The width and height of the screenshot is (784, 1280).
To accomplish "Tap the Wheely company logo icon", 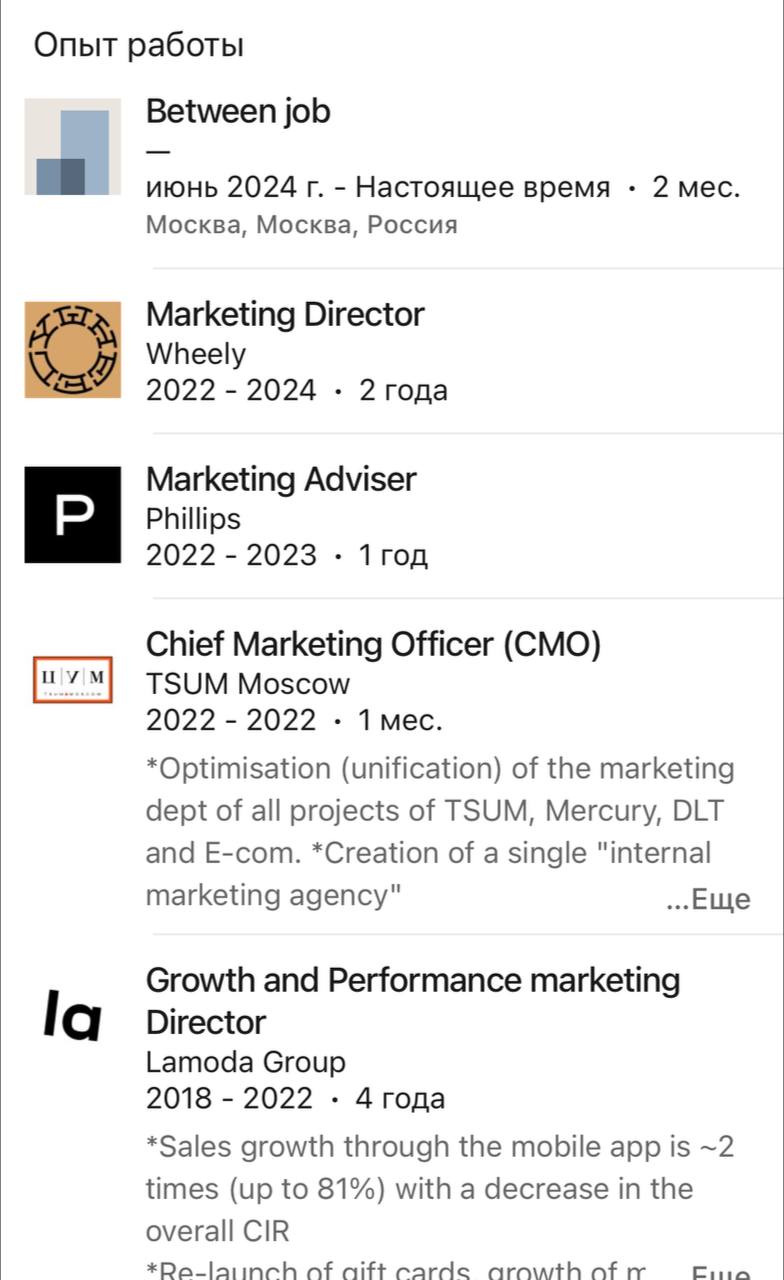I will tap(72, 350).
